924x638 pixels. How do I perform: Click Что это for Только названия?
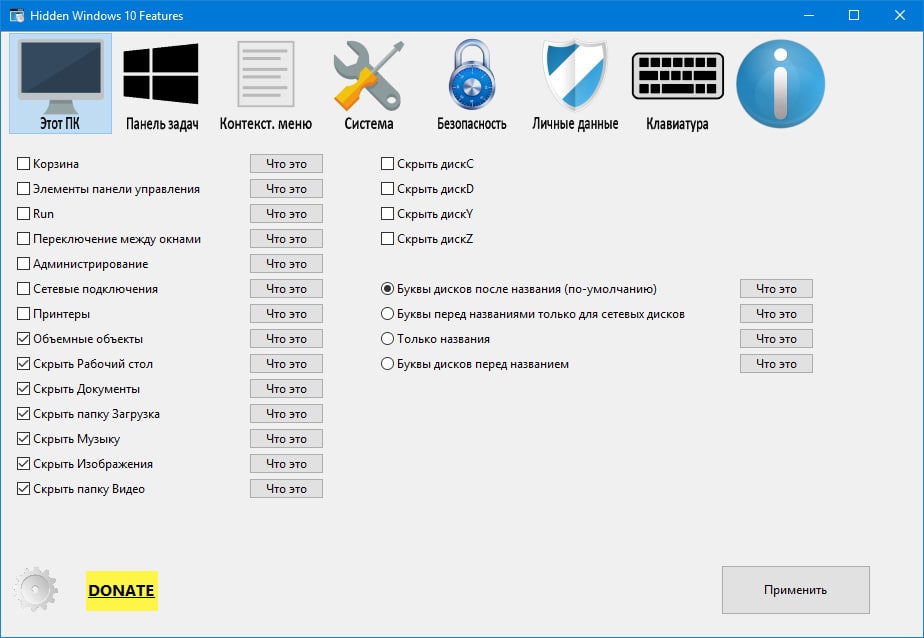click(776, 339)
